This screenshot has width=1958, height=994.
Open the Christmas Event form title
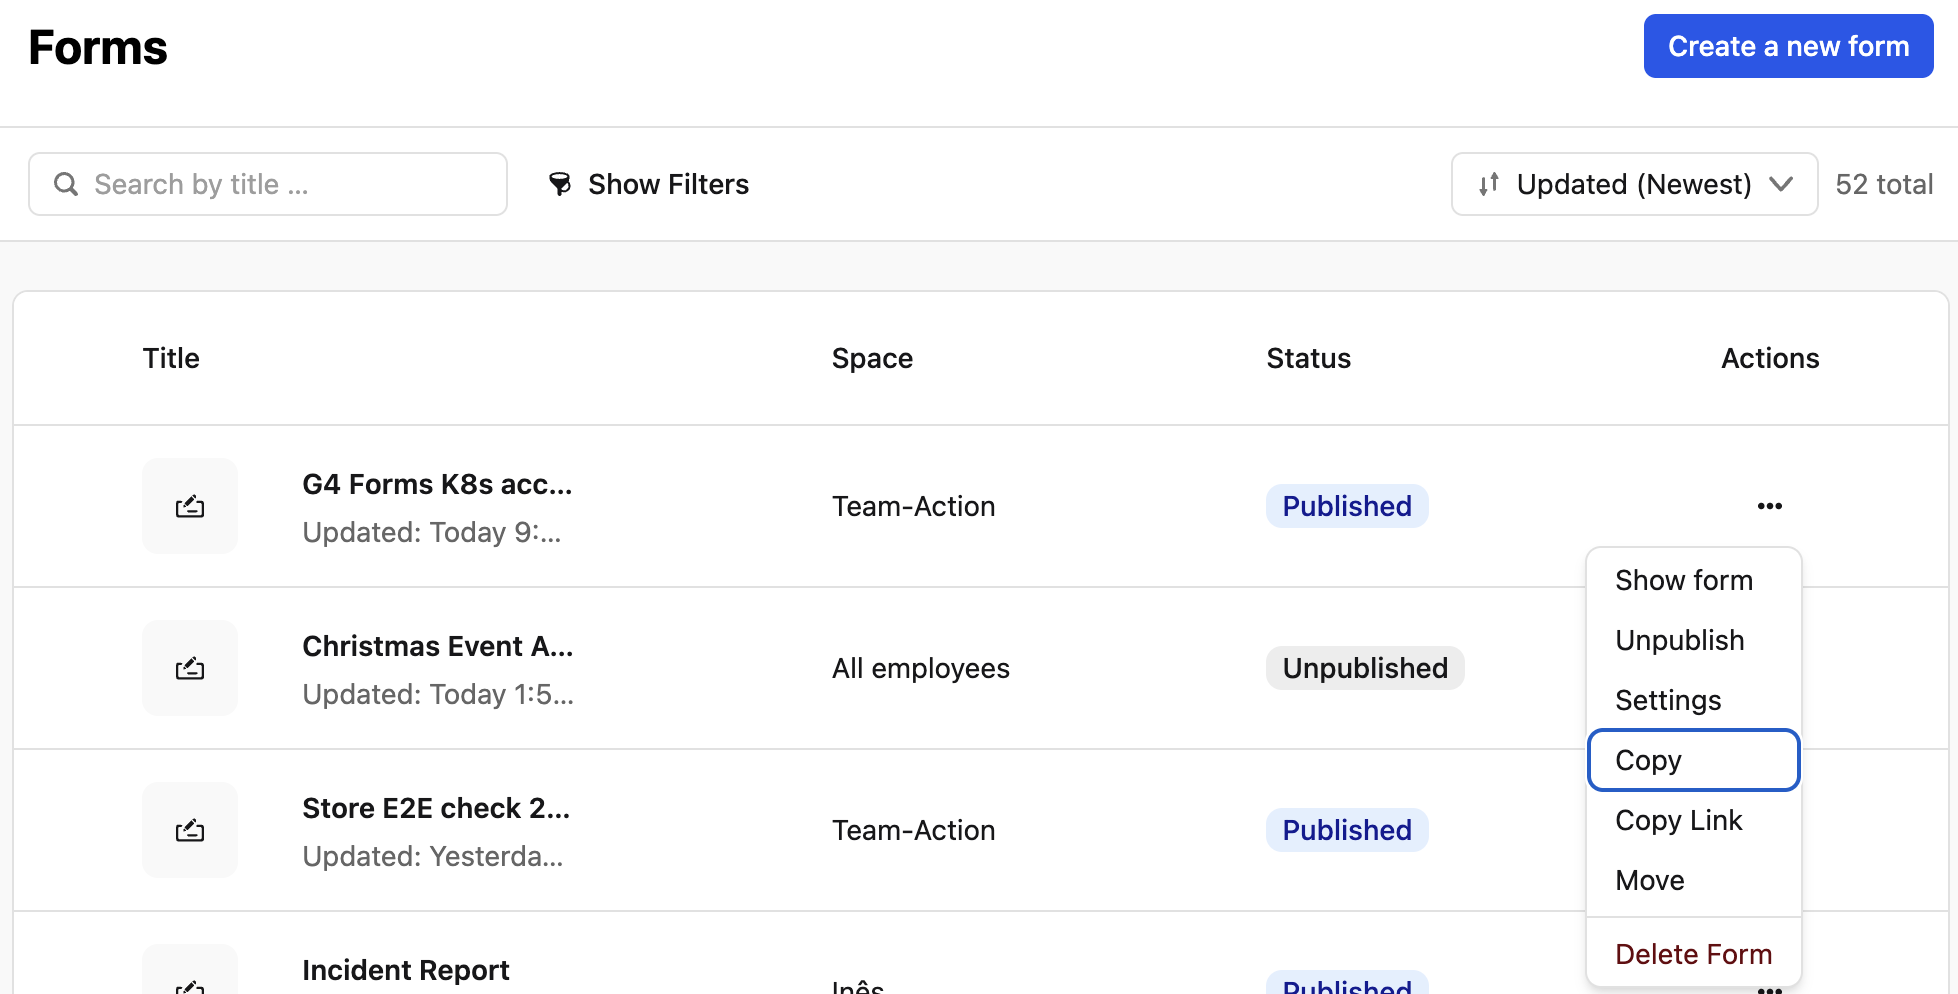(438, 646)
